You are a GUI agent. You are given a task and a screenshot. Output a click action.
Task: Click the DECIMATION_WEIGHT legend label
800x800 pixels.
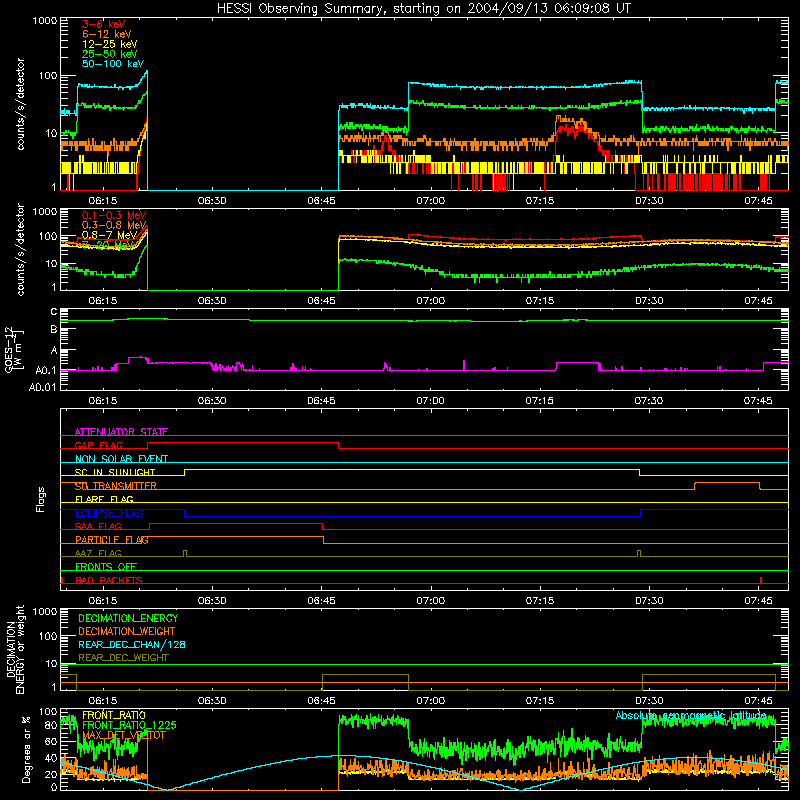[127, 632]
